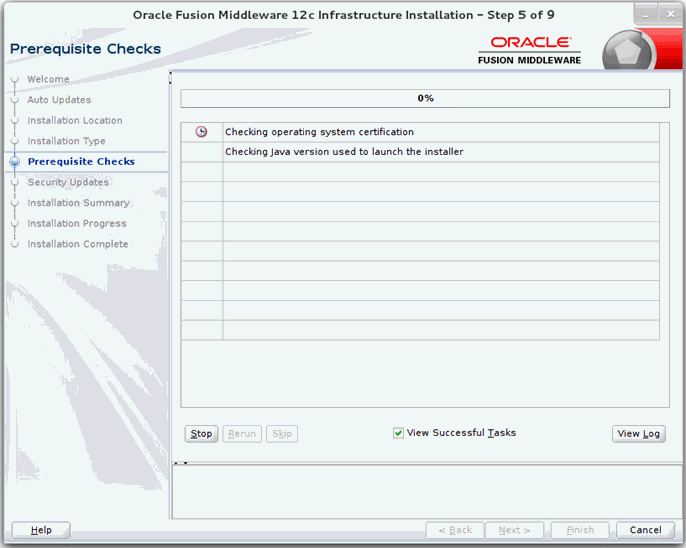Open the Help button
The image size is (686, 548).
[41, 530]
